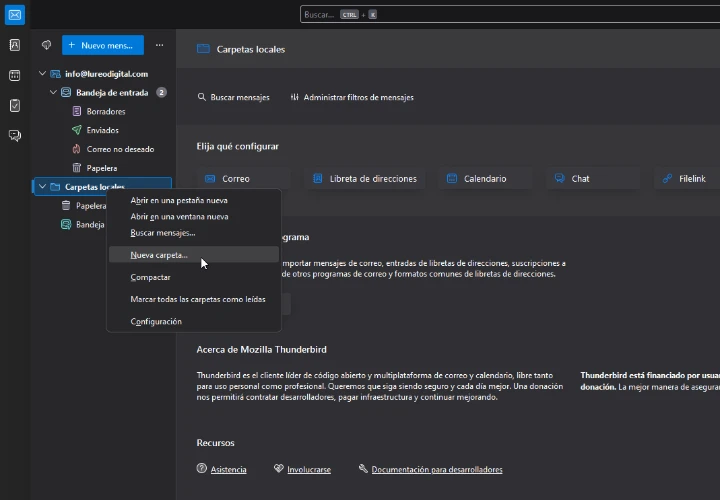Click the info@lureodigital.com account icon
The width and height of the screenshot is (720, 500).
click(x=56, y=74)
